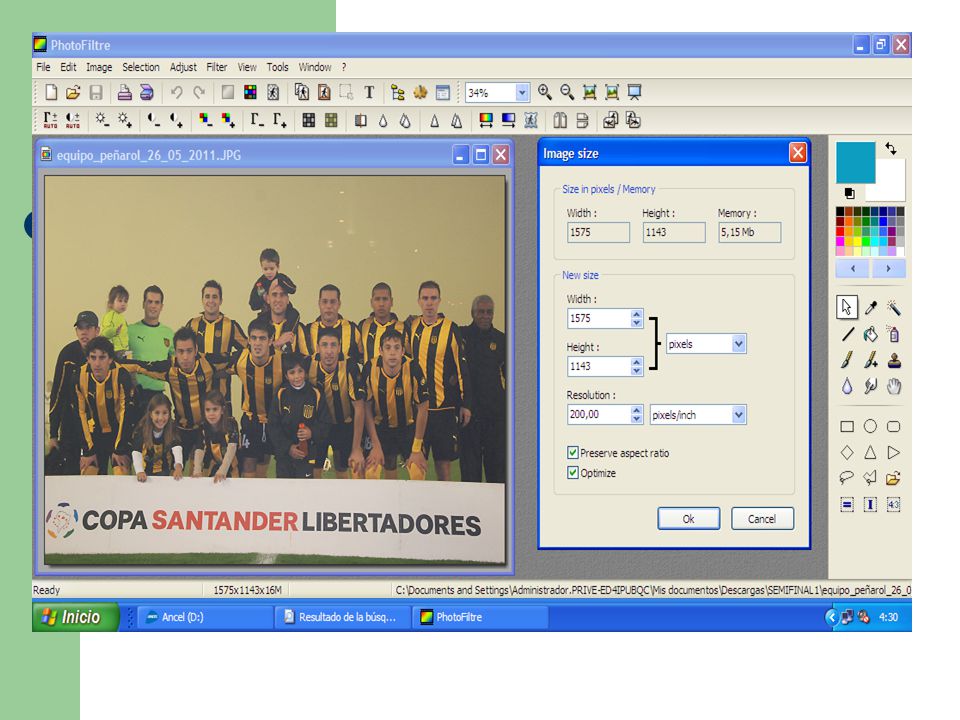Open the Edit menu
This screenshot has height=720, width=960.
click(x=68, y=67)
